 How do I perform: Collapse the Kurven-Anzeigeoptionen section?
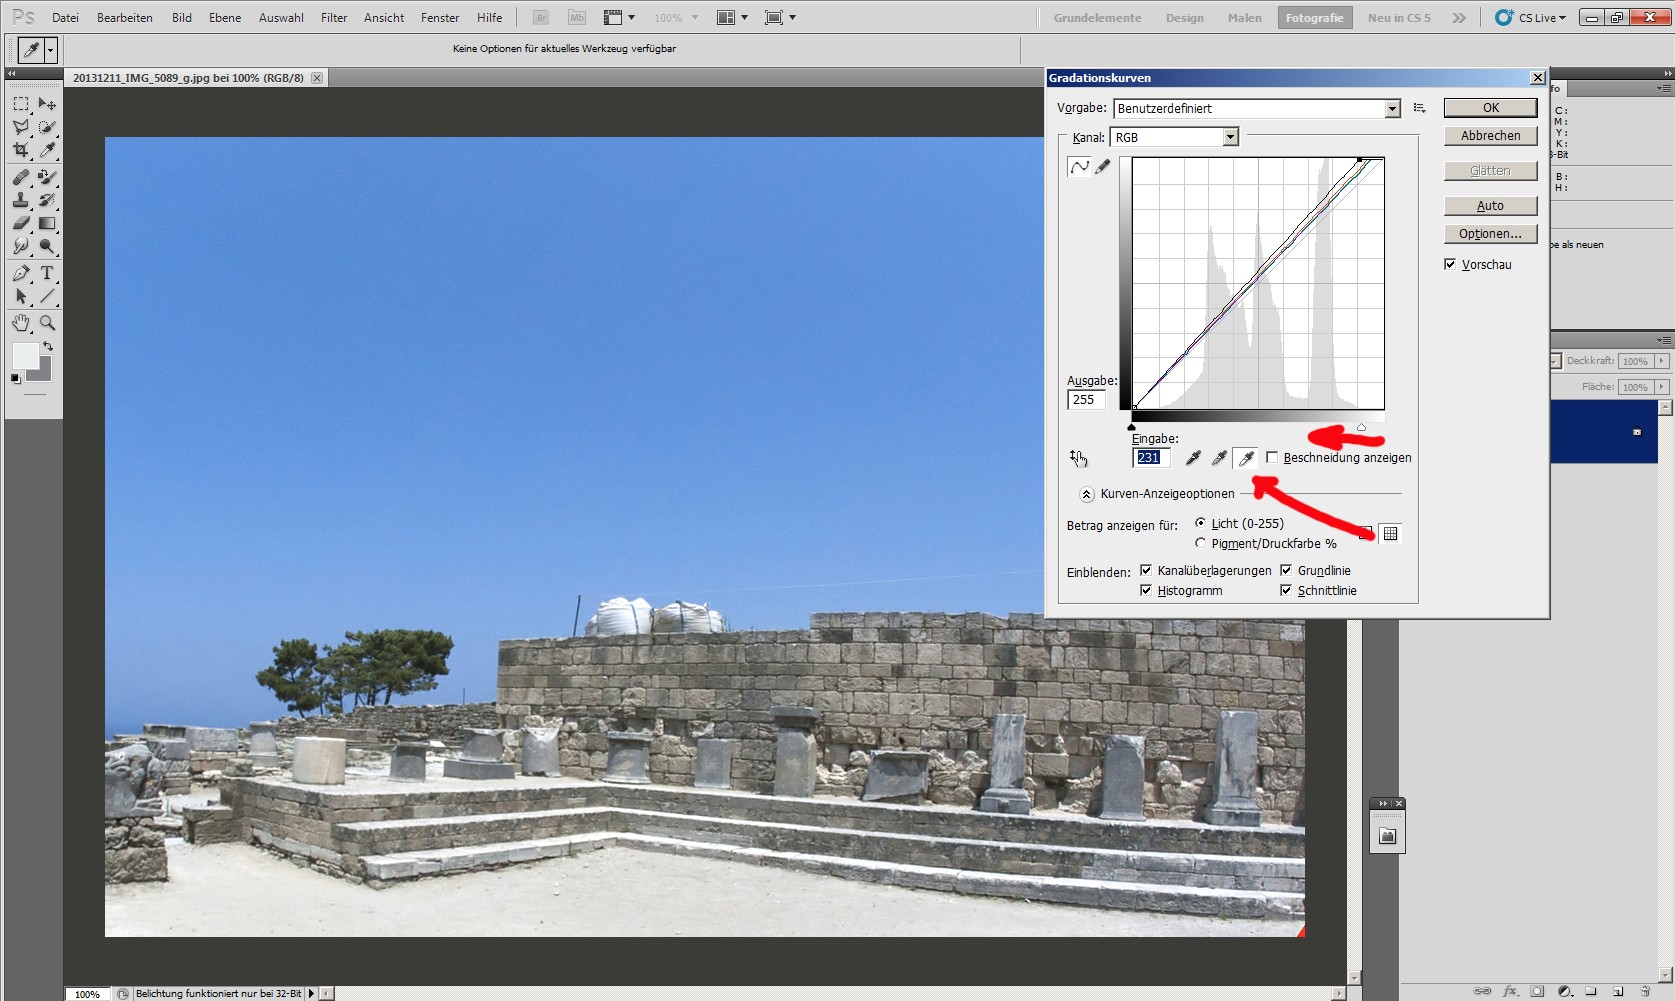point(1087,494)
